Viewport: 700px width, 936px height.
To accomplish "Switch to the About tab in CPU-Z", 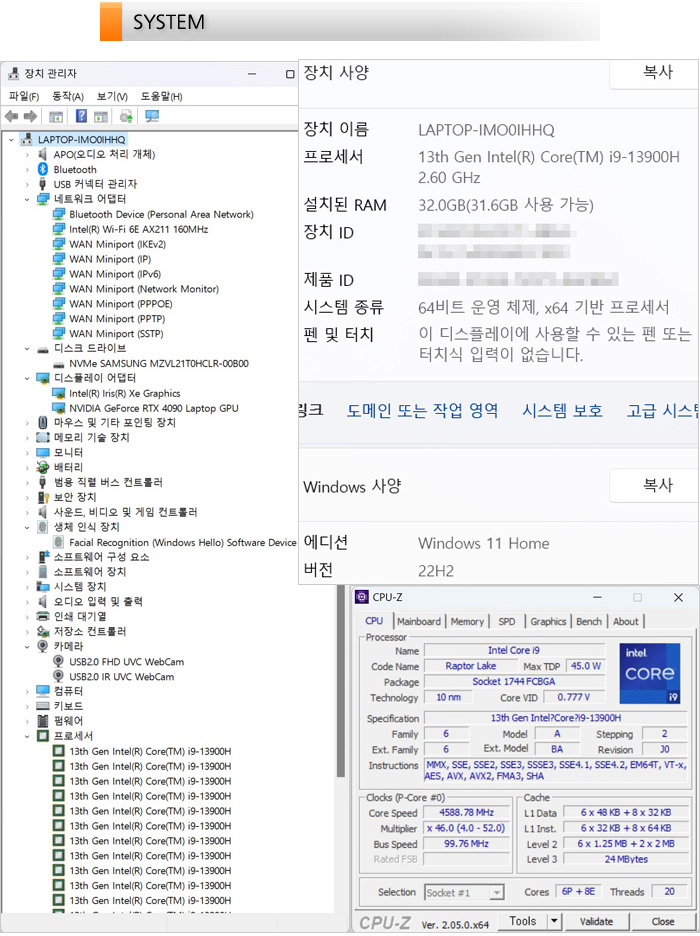I will click(x=625, y=621).
